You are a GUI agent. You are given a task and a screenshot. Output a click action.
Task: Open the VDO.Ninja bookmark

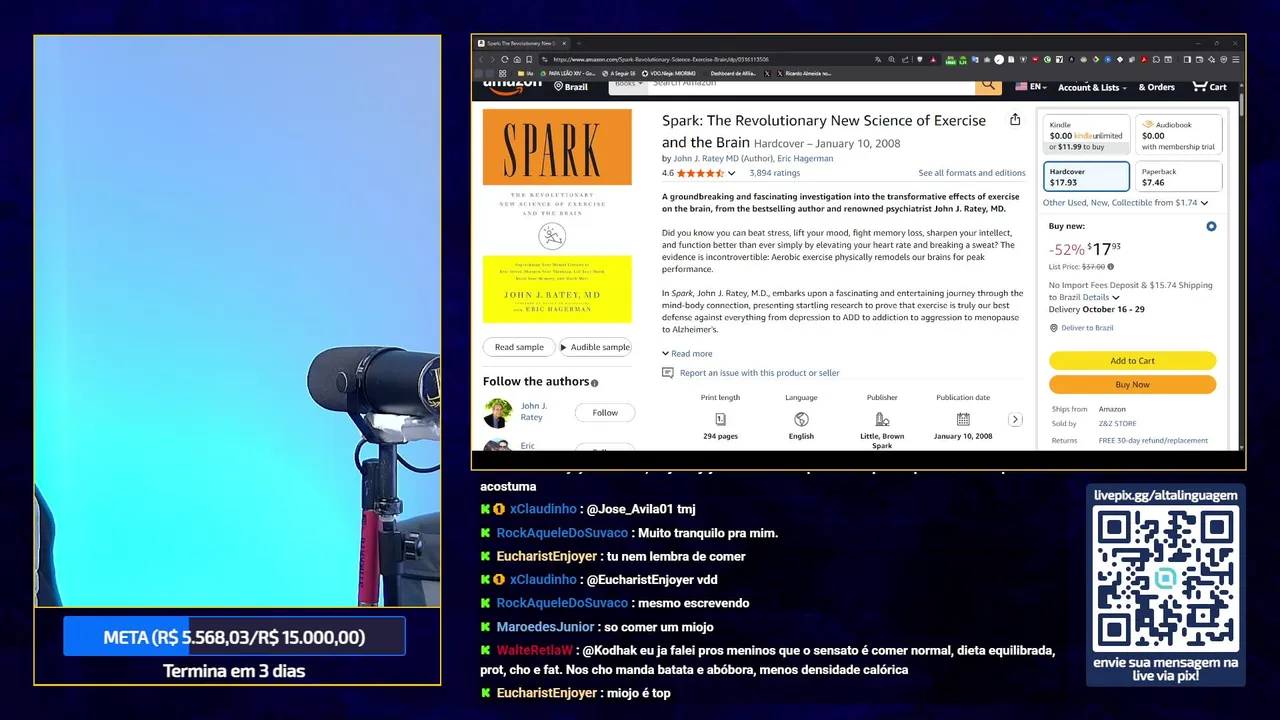tap(669, 73)
